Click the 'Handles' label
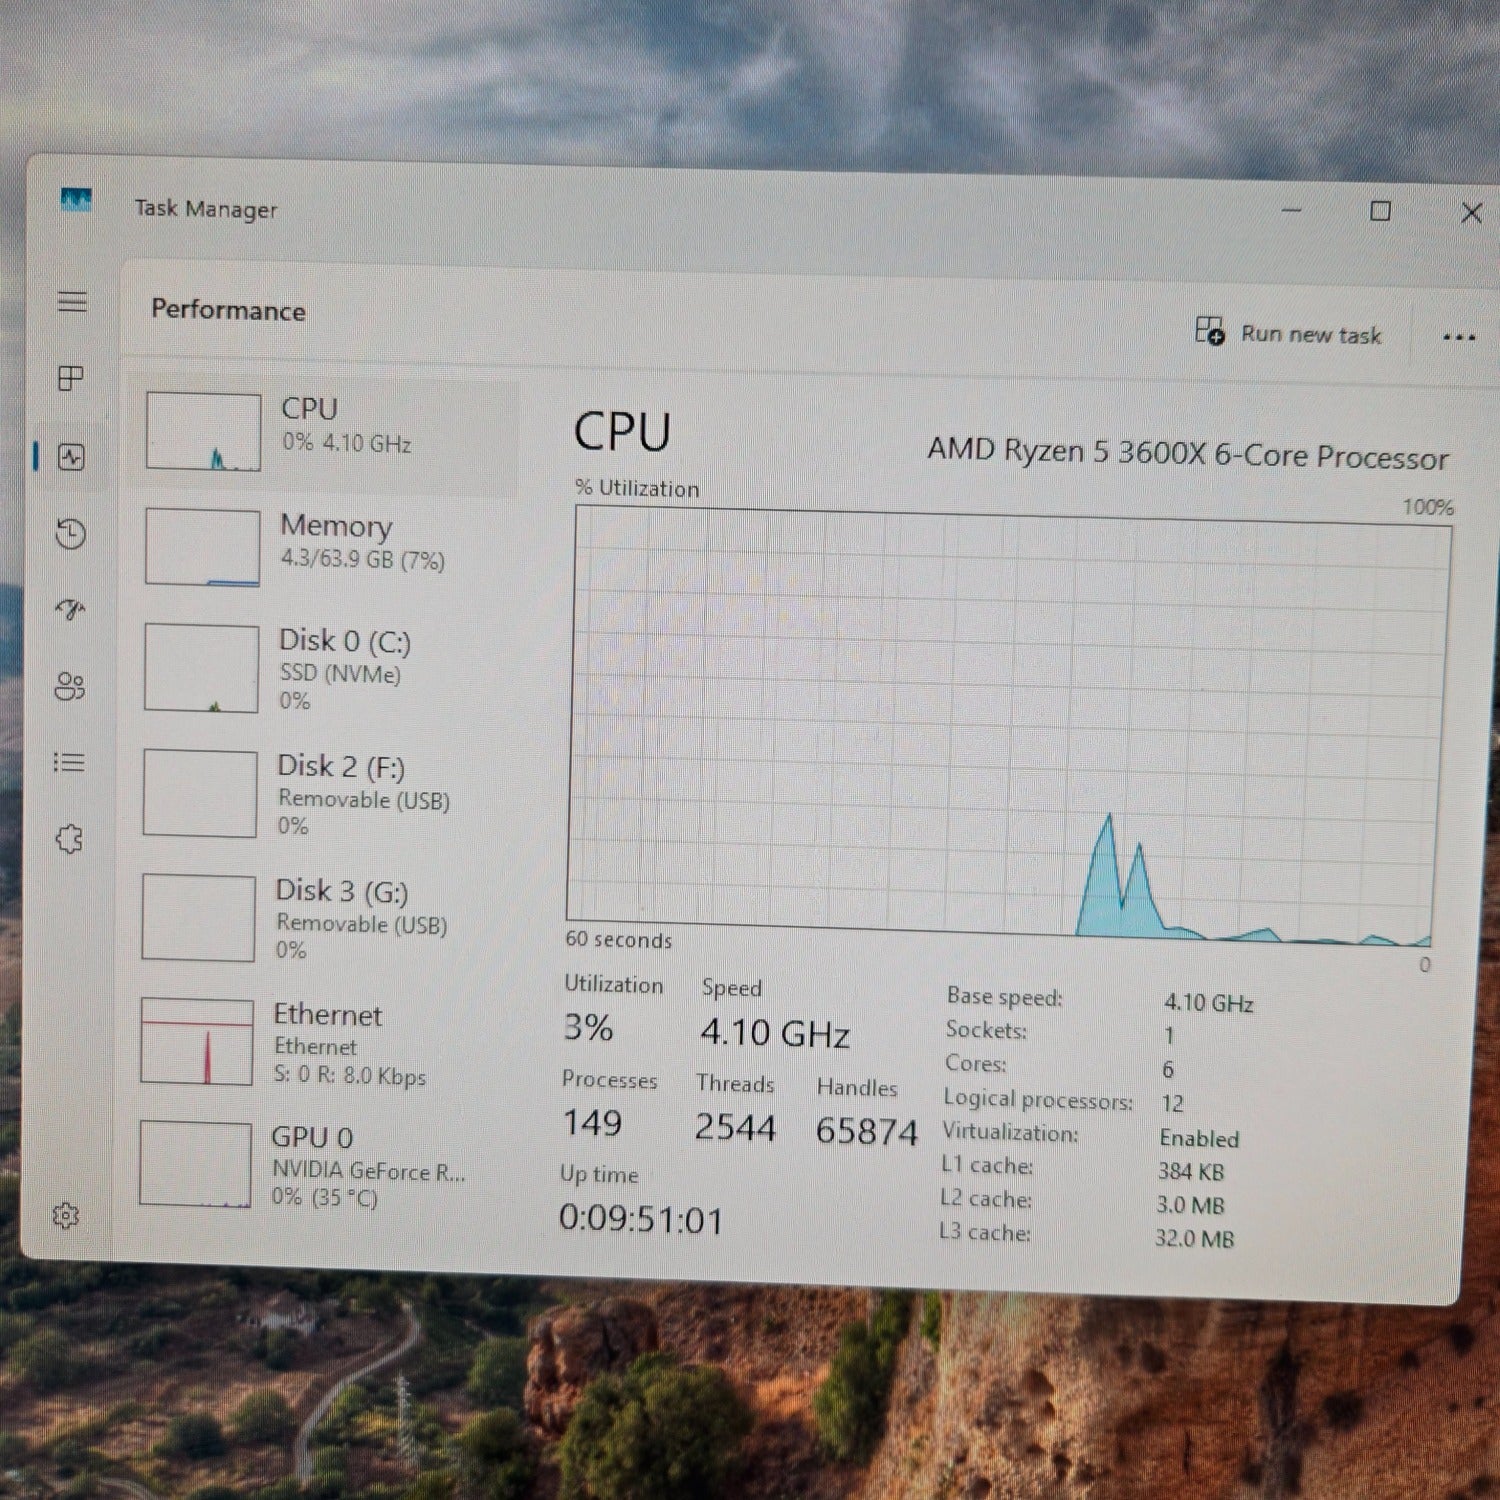The width and height of the screenshot is (1500, 1500). (857, 1087)
